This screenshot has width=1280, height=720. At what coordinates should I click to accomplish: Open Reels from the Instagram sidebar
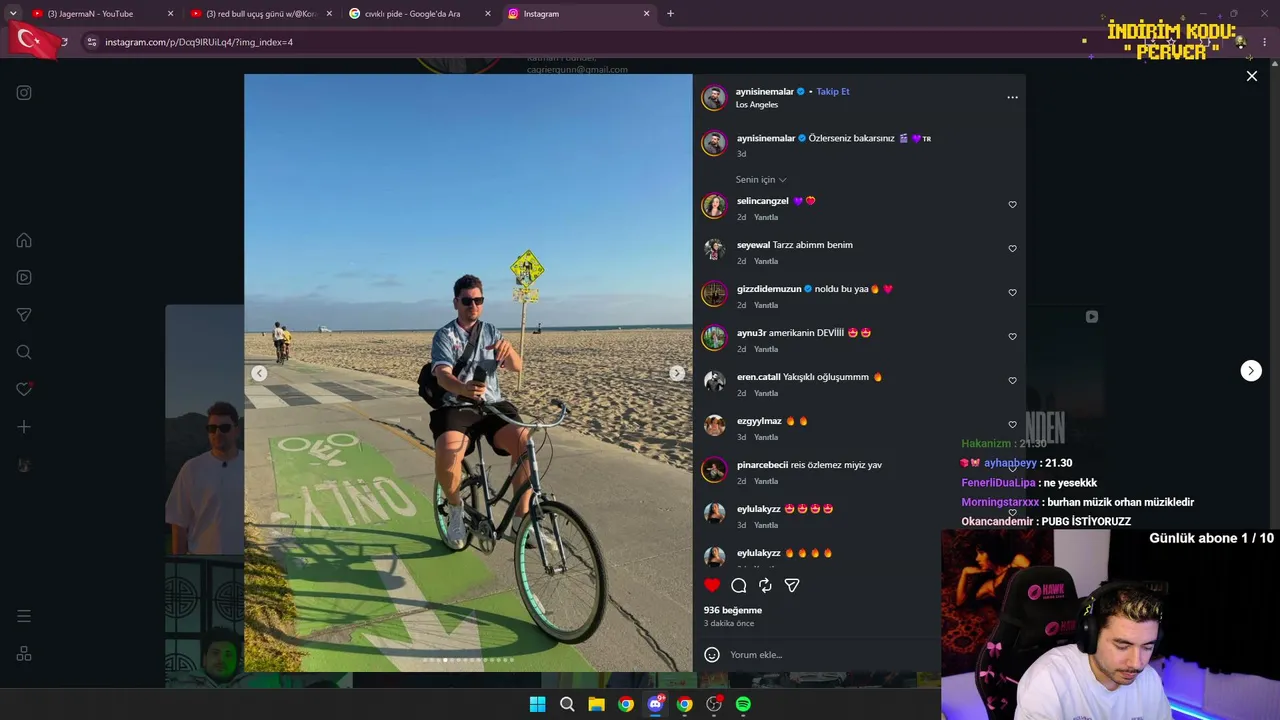click(x=24, y=277)
